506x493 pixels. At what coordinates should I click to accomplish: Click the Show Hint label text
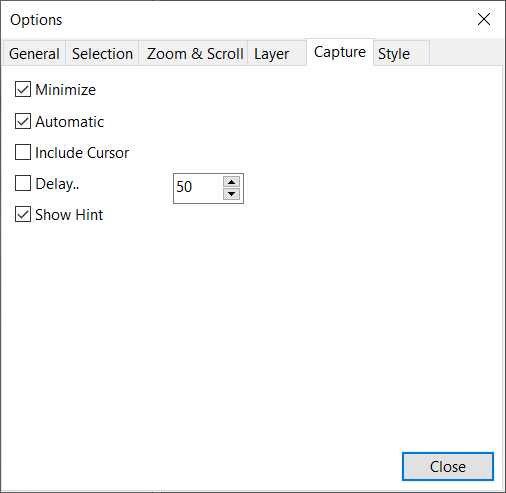point(69,215)
